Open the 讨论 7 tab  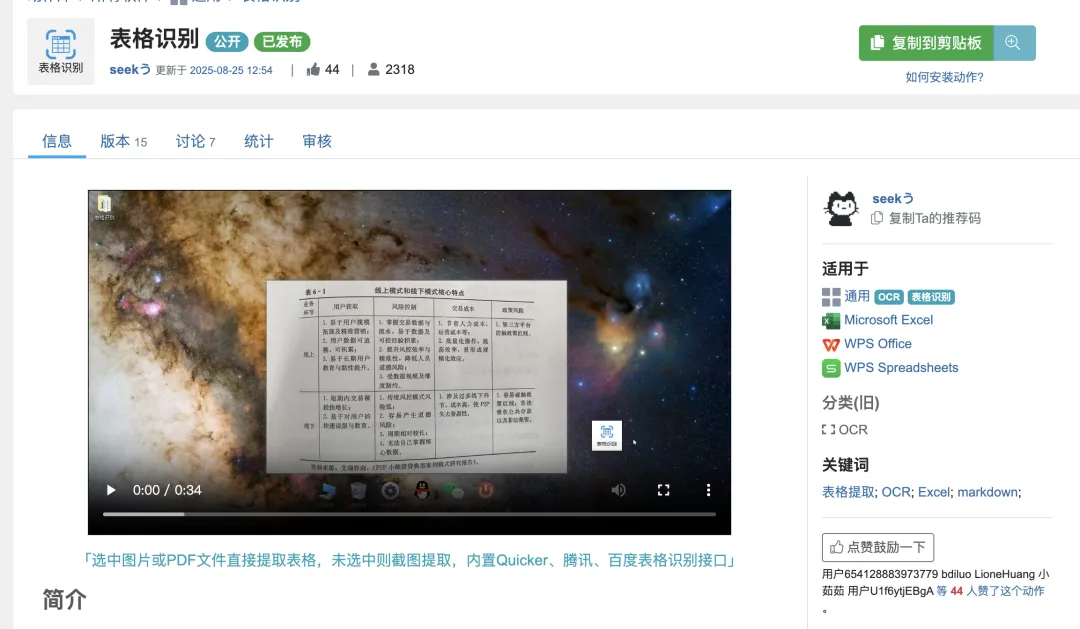(196, 141)
